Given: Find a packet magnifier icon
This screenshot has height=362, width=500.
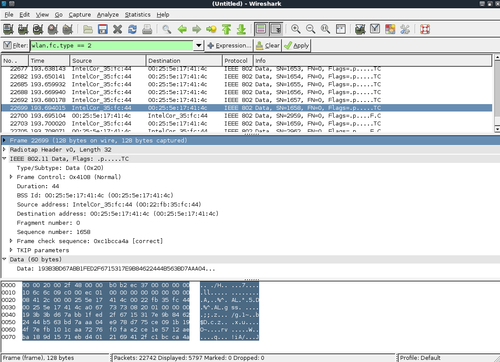Looking at the screenshot, I should click(x=167, y=29).
